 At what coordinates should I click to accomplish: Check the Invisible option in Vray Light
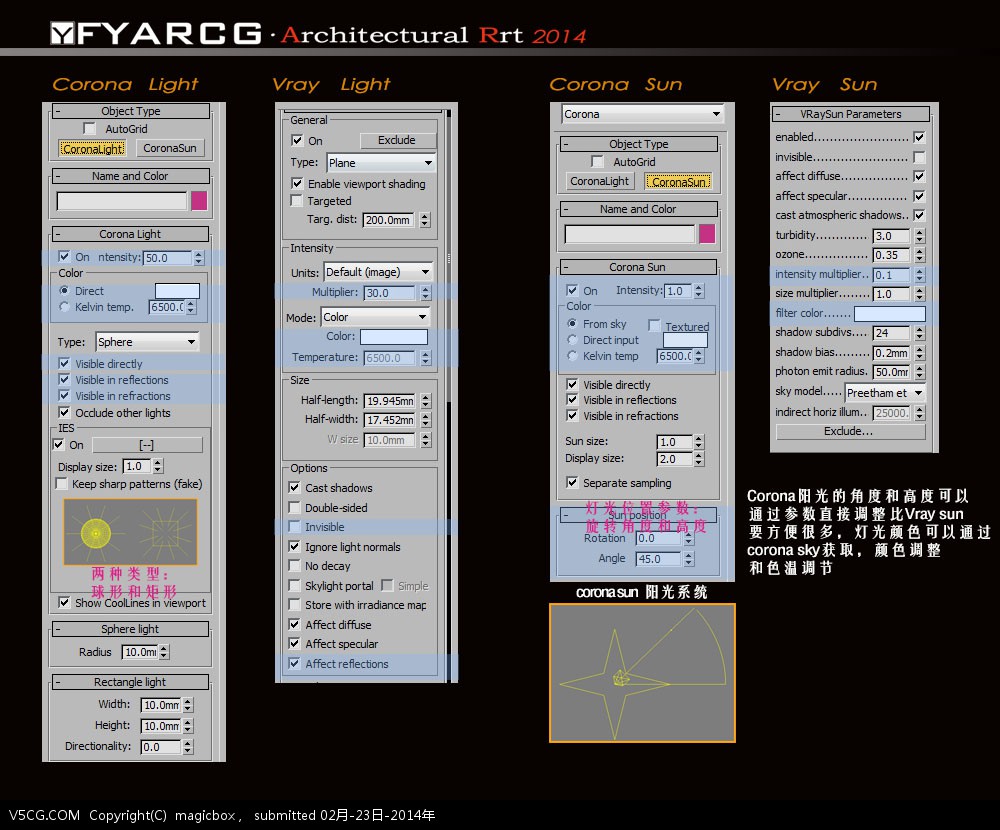294,526
